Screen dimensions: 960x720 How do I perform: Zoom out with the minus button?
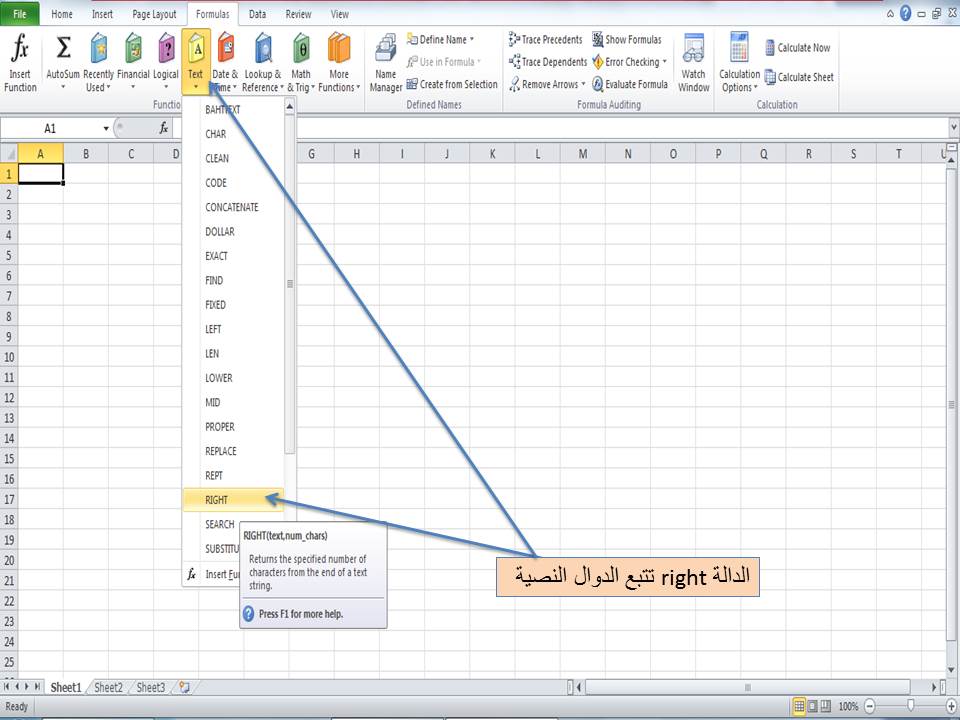click(869, 706)
